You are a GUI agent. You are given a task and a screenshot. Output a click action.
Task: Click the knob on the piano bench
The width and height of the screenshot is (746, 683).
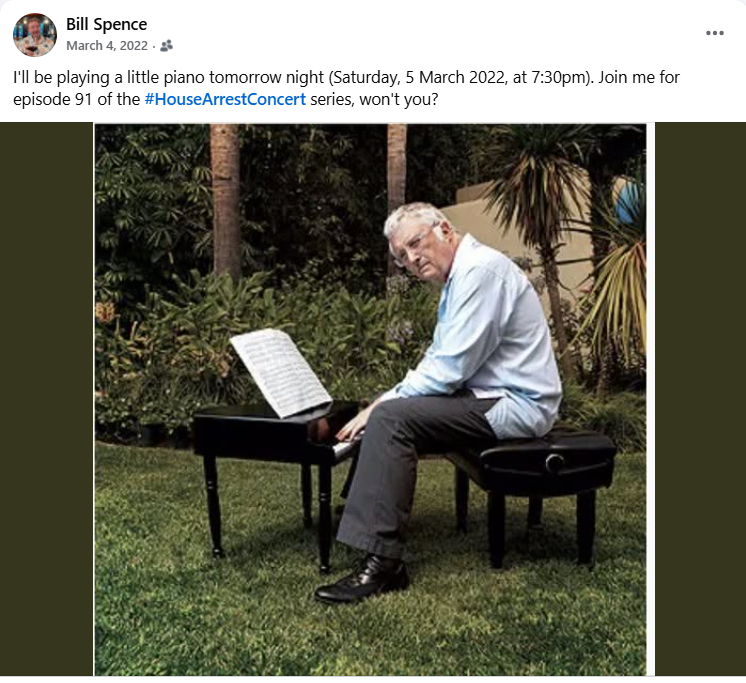click(554, 462)
